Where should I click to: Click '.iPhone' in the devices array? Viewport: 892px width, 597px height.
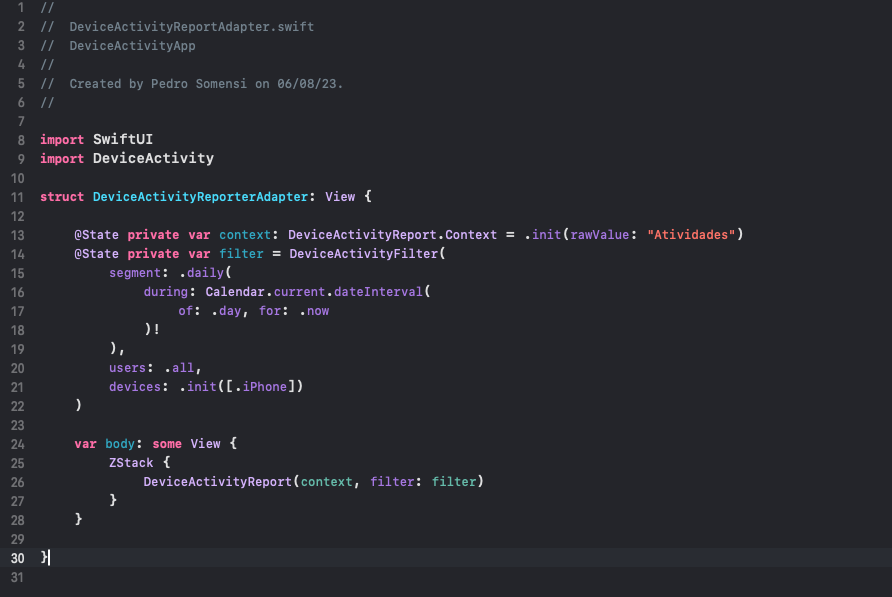(261, 386)
